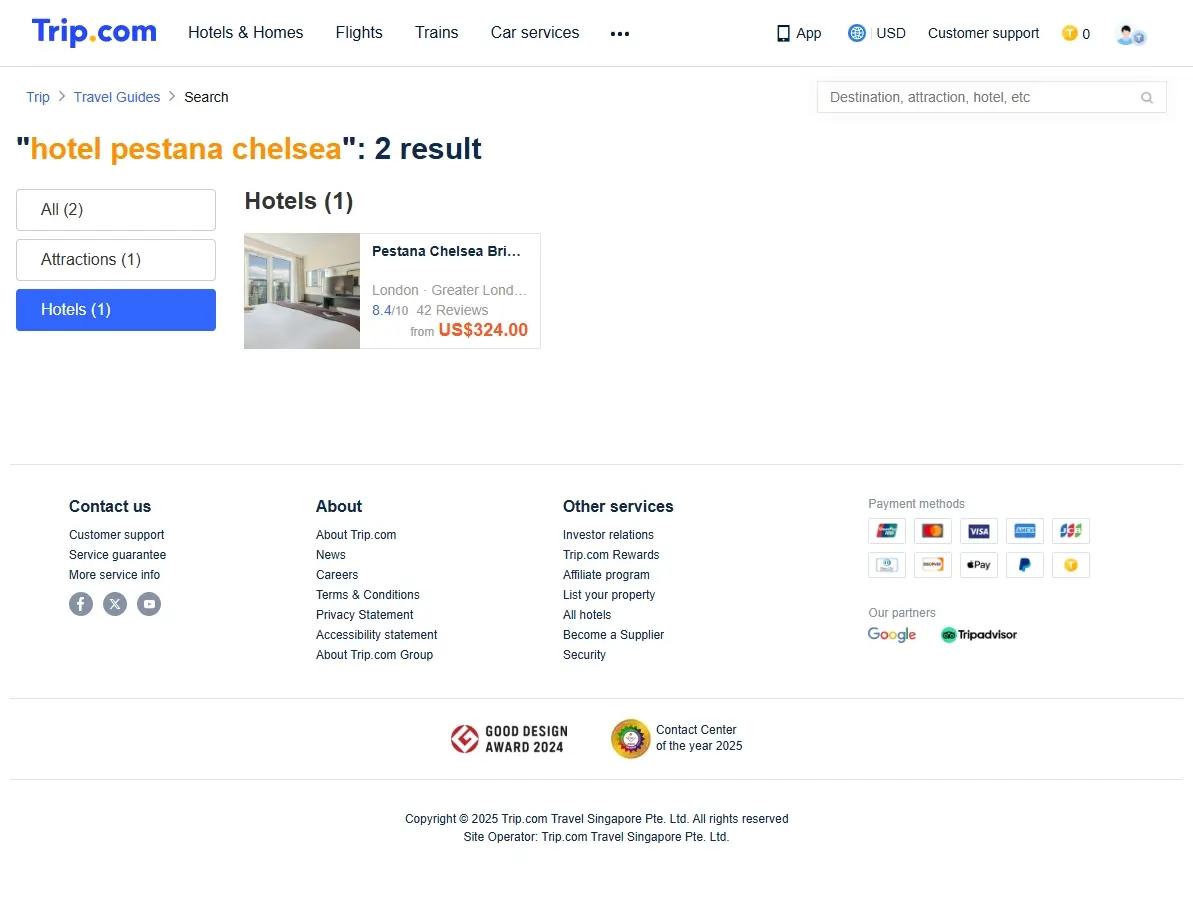Click the JCB payment icon

(1071, 531)
